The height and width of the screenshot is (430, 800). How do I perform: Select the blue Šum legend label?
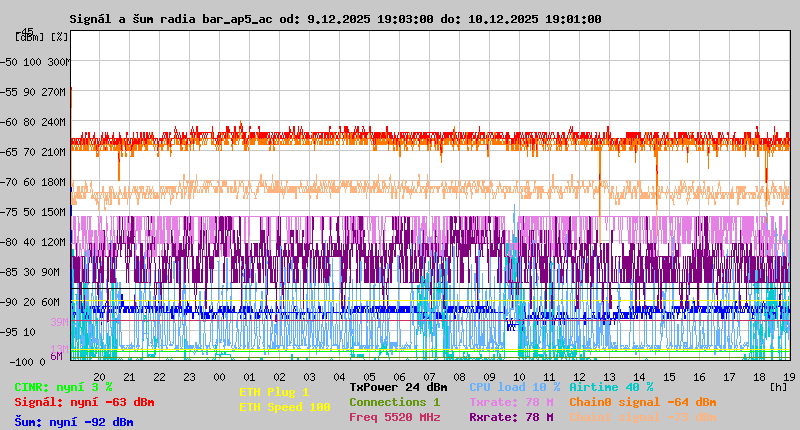click(74, 421)
